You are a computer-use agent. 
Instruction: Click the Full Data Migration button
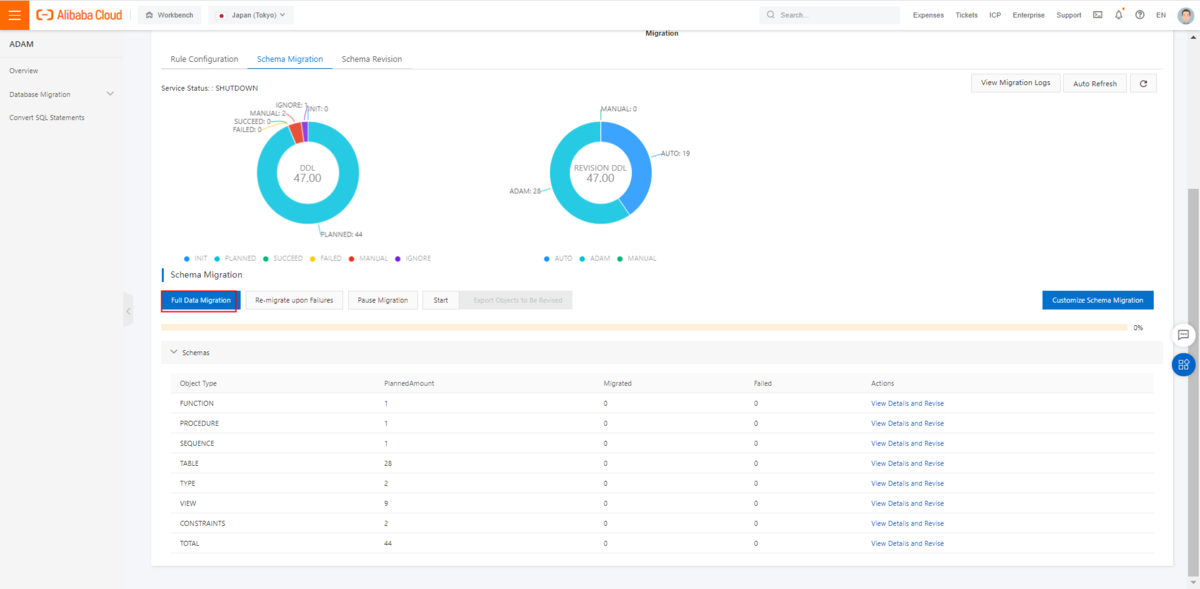coord(201,300)
